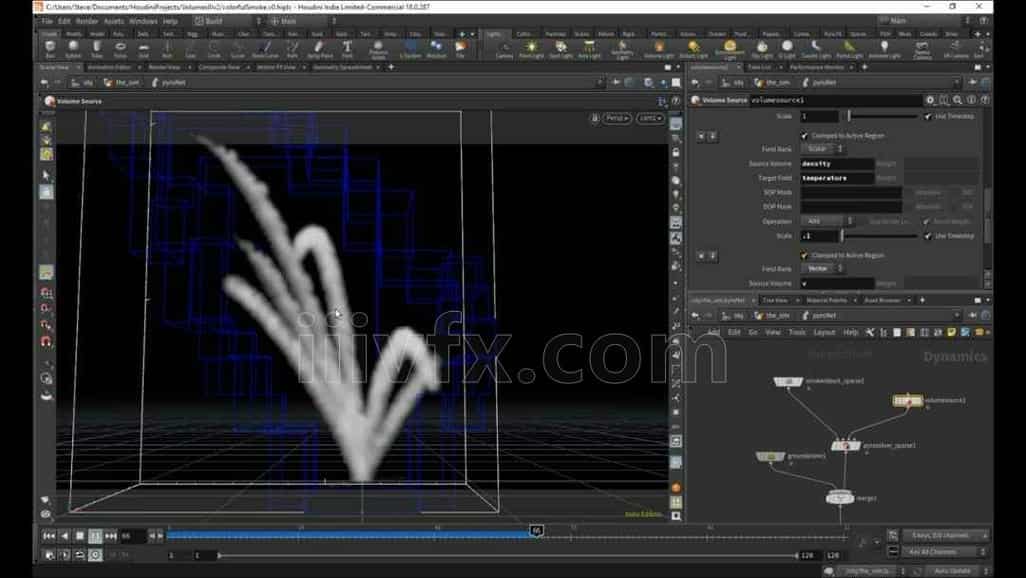Open Vector Field Rank dropdown
Image resolution: width=1026 pixels, height=578 pixels.
pos(824,269)
